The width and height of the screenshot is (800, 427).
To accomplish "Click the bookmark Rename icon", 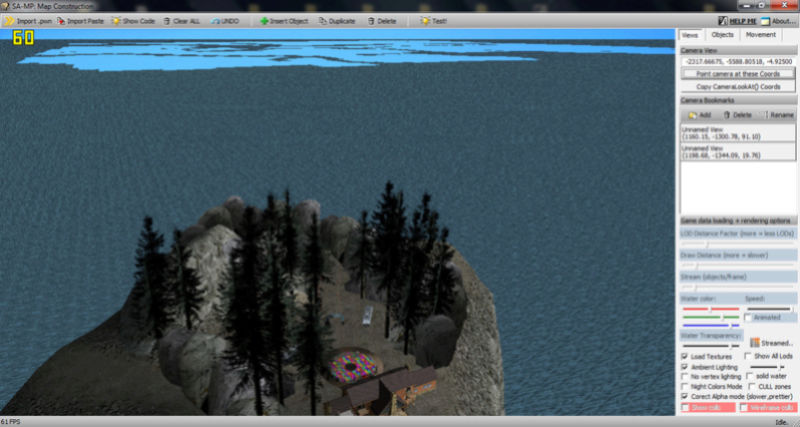I will click(x=765, y=115).
